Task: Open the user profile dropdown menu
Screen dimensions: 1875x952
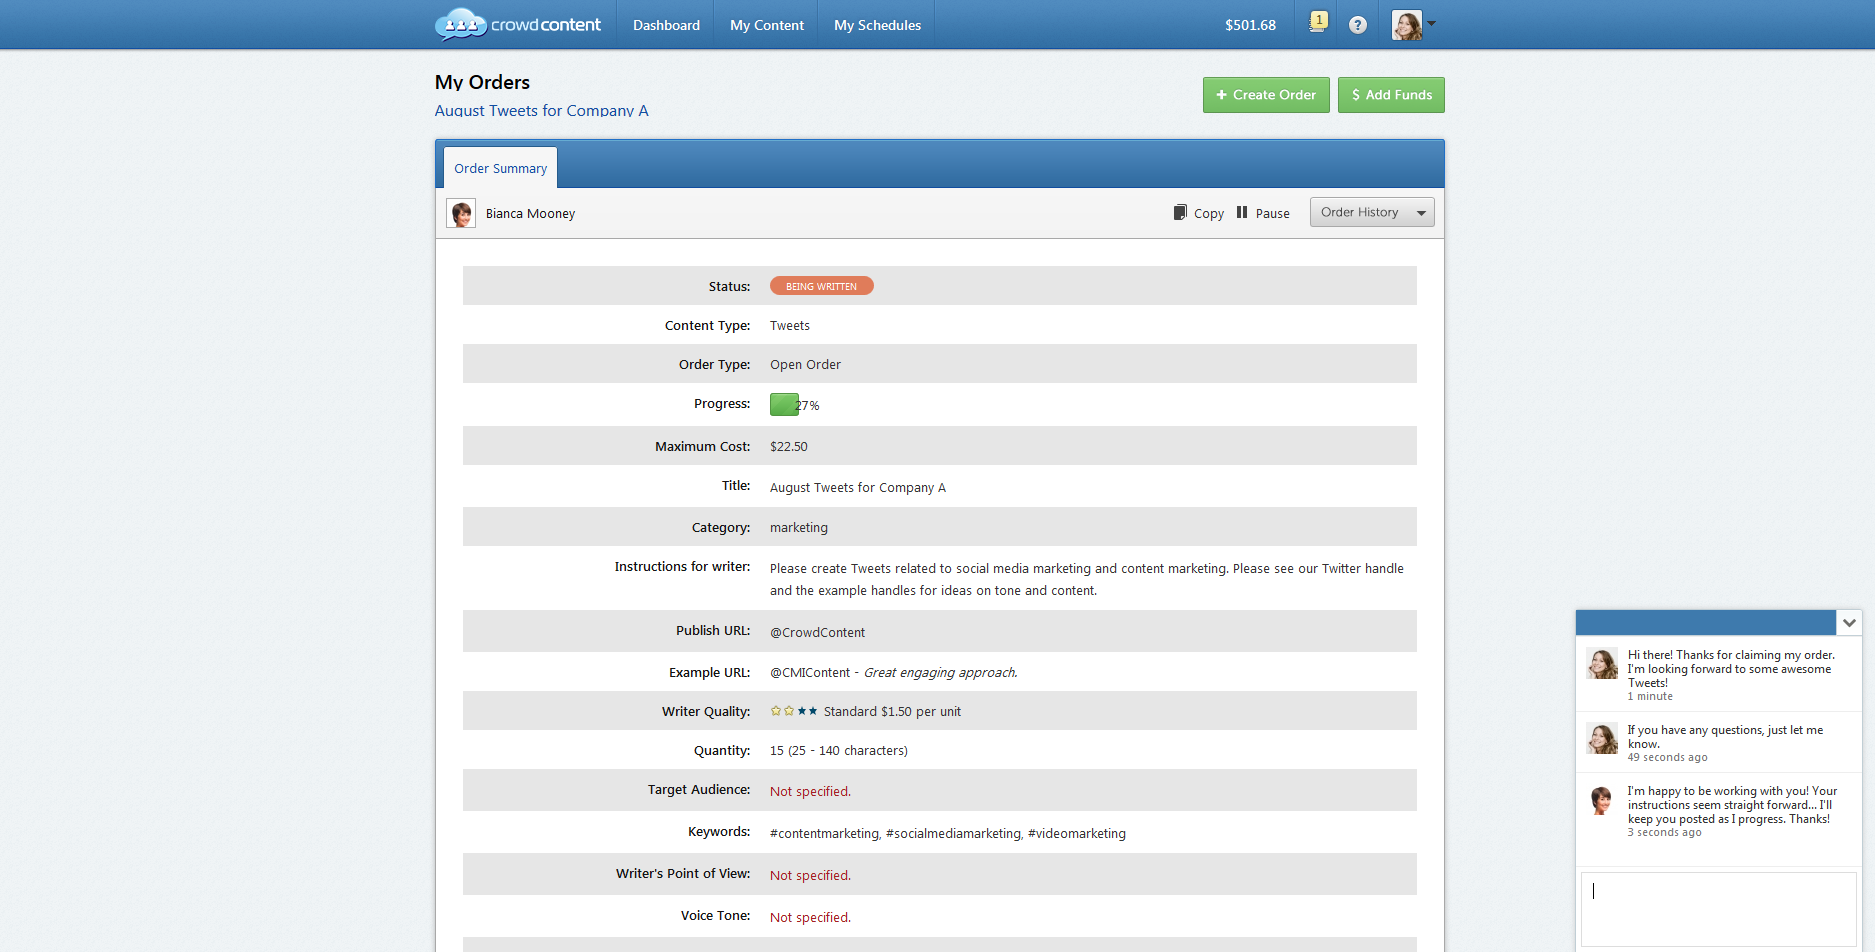Action: (x=1413, y=24)
